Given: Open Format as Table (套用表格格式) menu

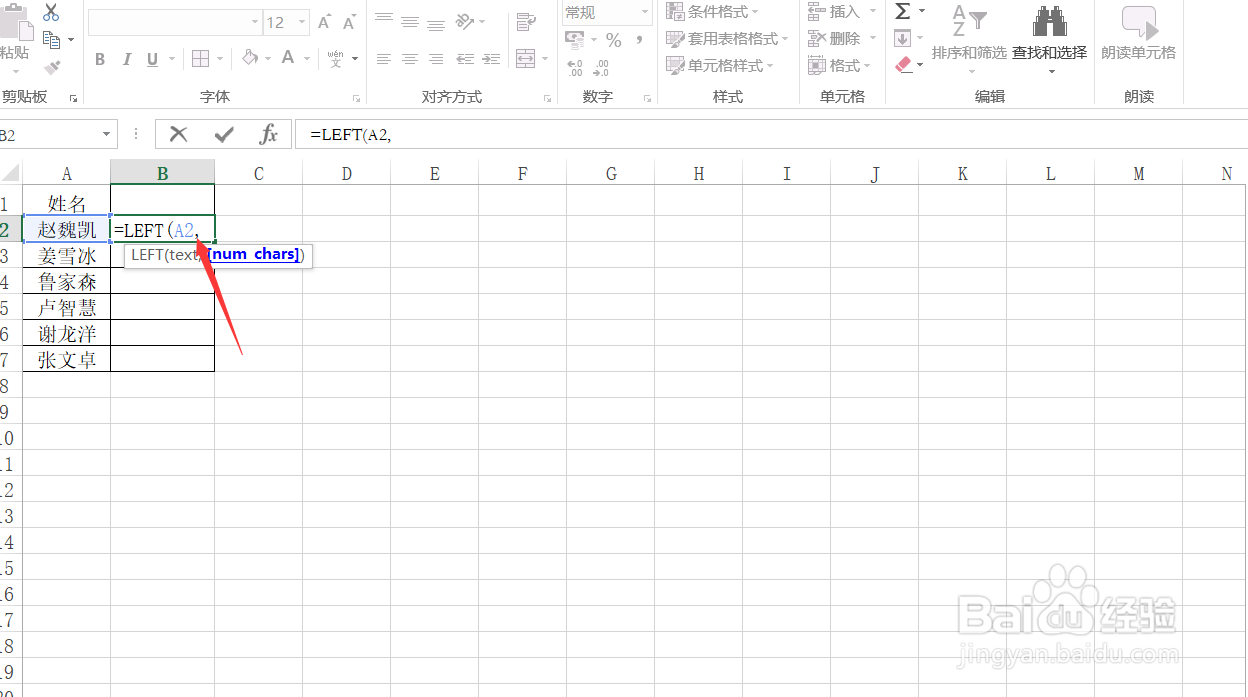Looking at the screenshot, I should [727, 38].
